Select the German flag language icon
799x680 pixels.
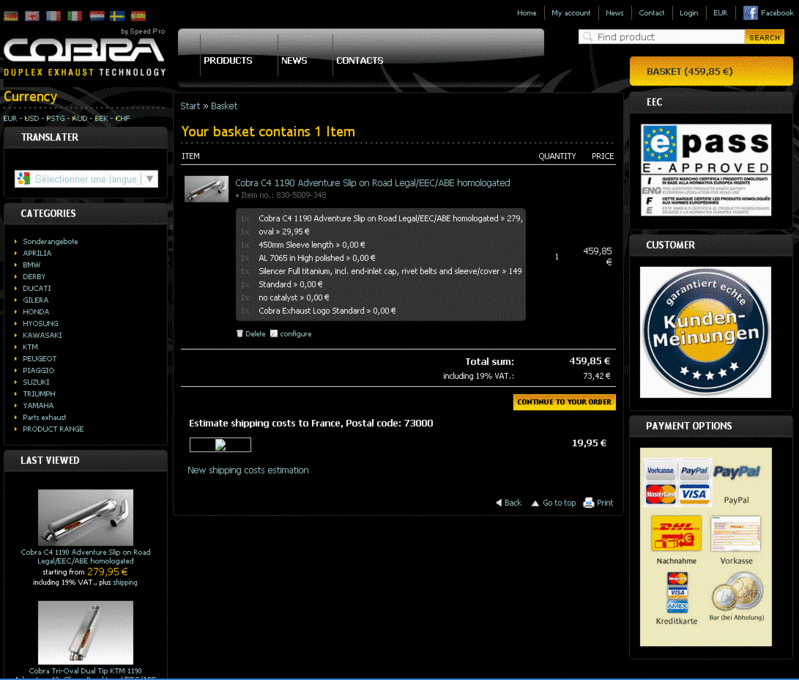11,16
